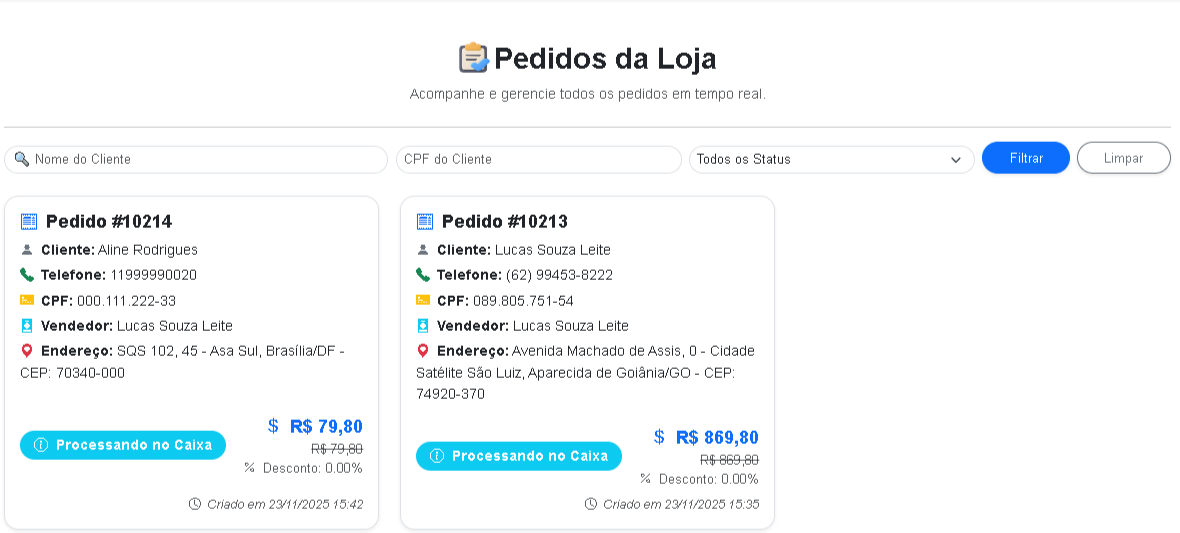Focus the CPF do Cliente input field
This screenshot has height=533, width=1180.
[x=538, y=159]
